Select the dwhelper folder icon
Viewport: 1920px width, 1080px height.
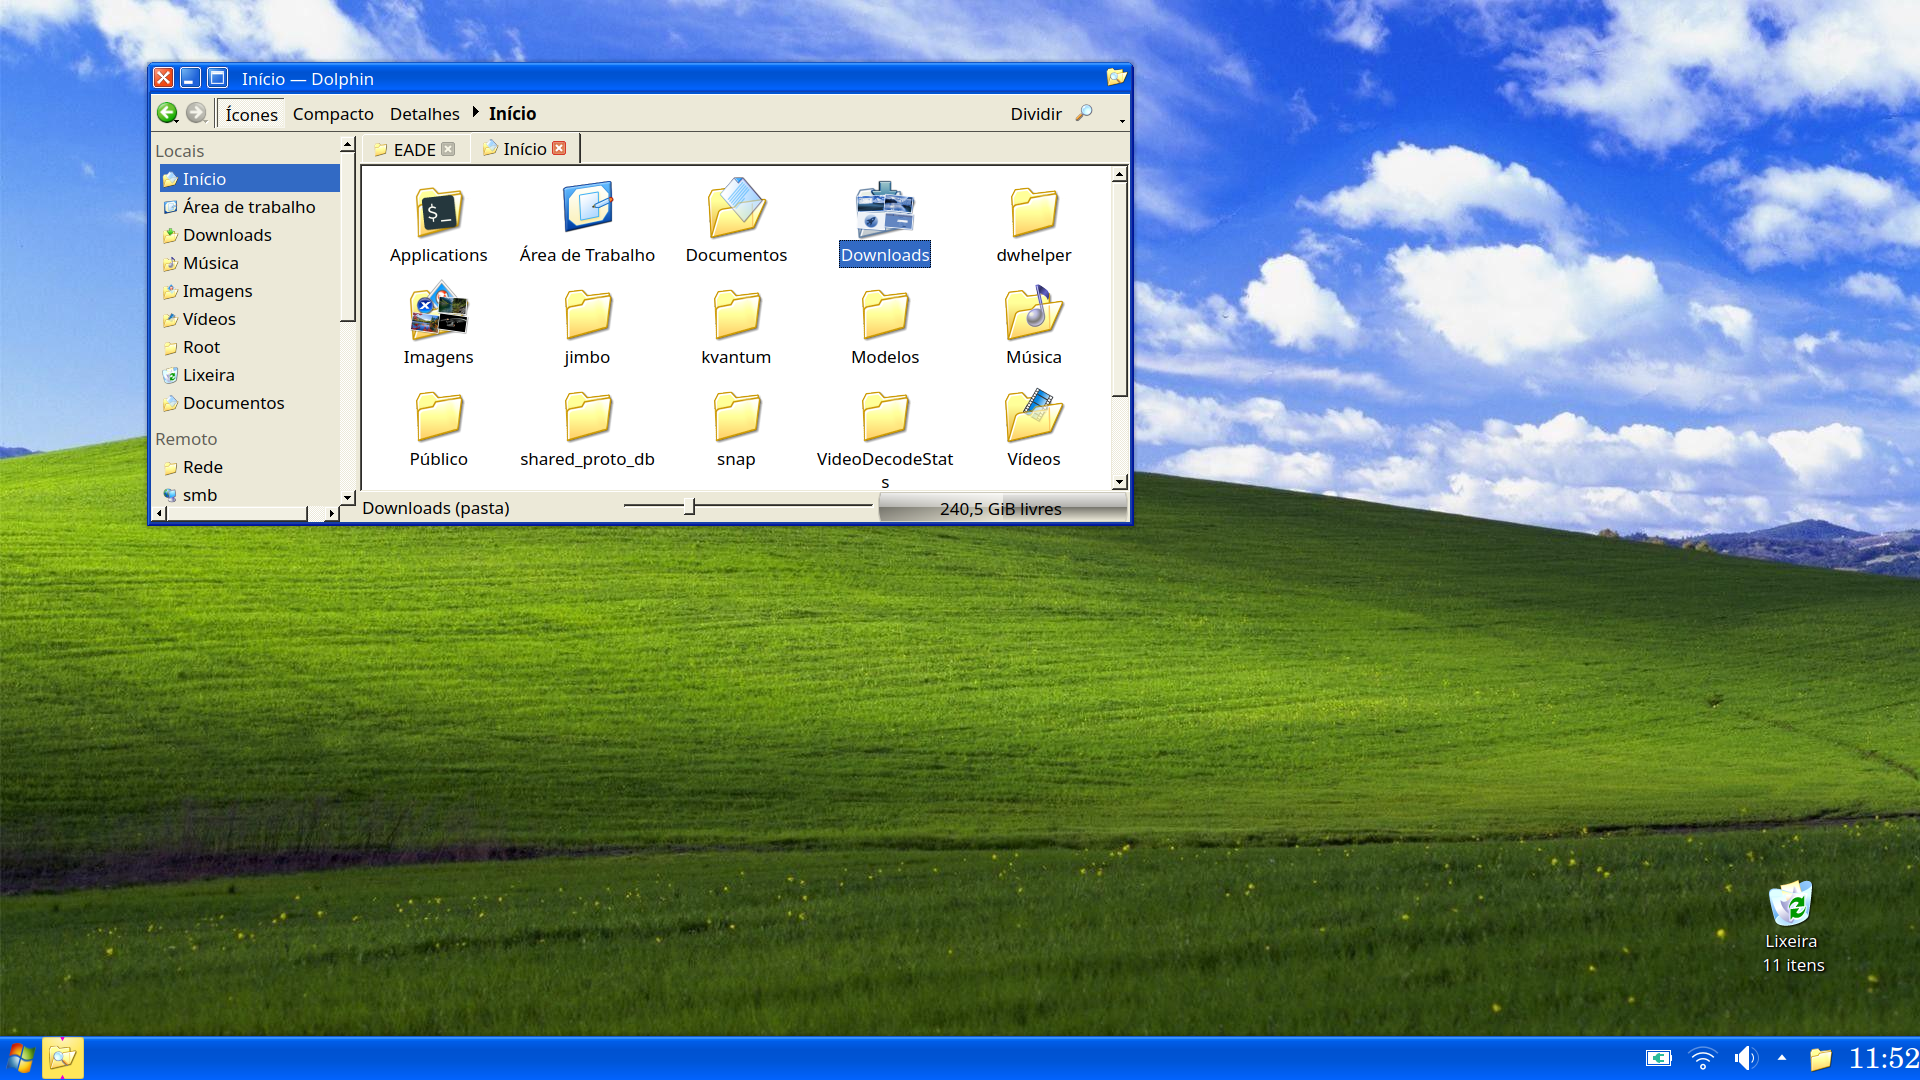tap(1034, 212)
